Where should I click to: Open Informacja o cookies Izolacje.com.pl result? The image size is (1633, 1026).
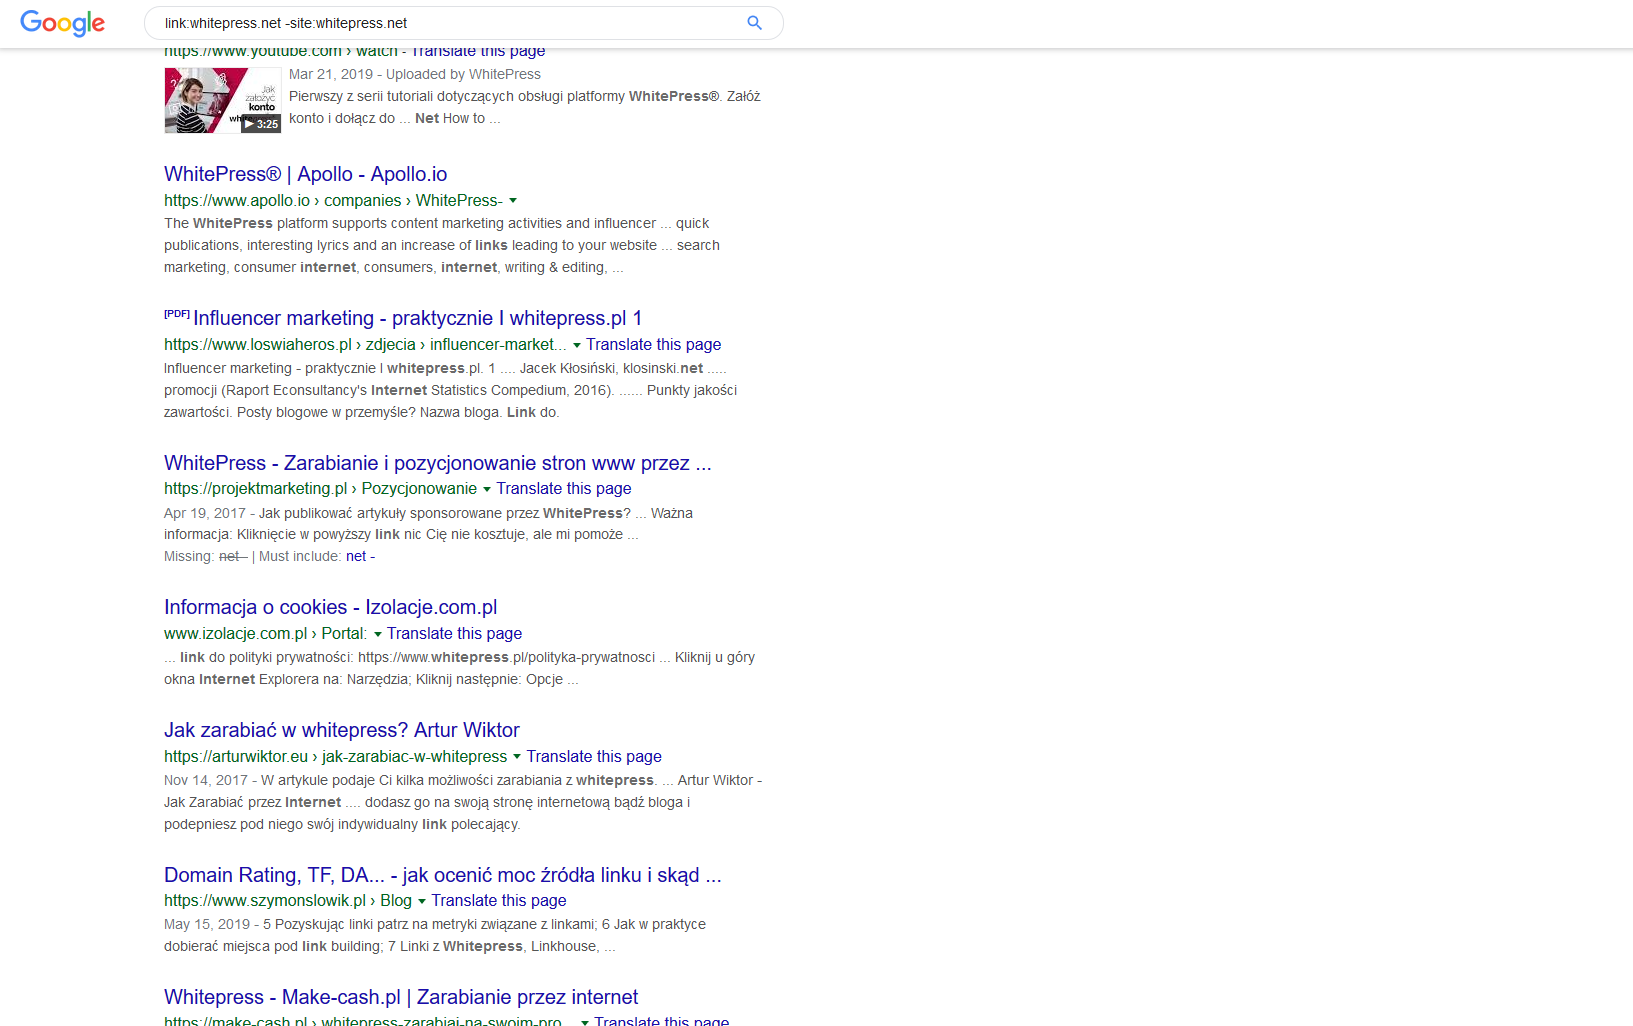pos(330,607)
